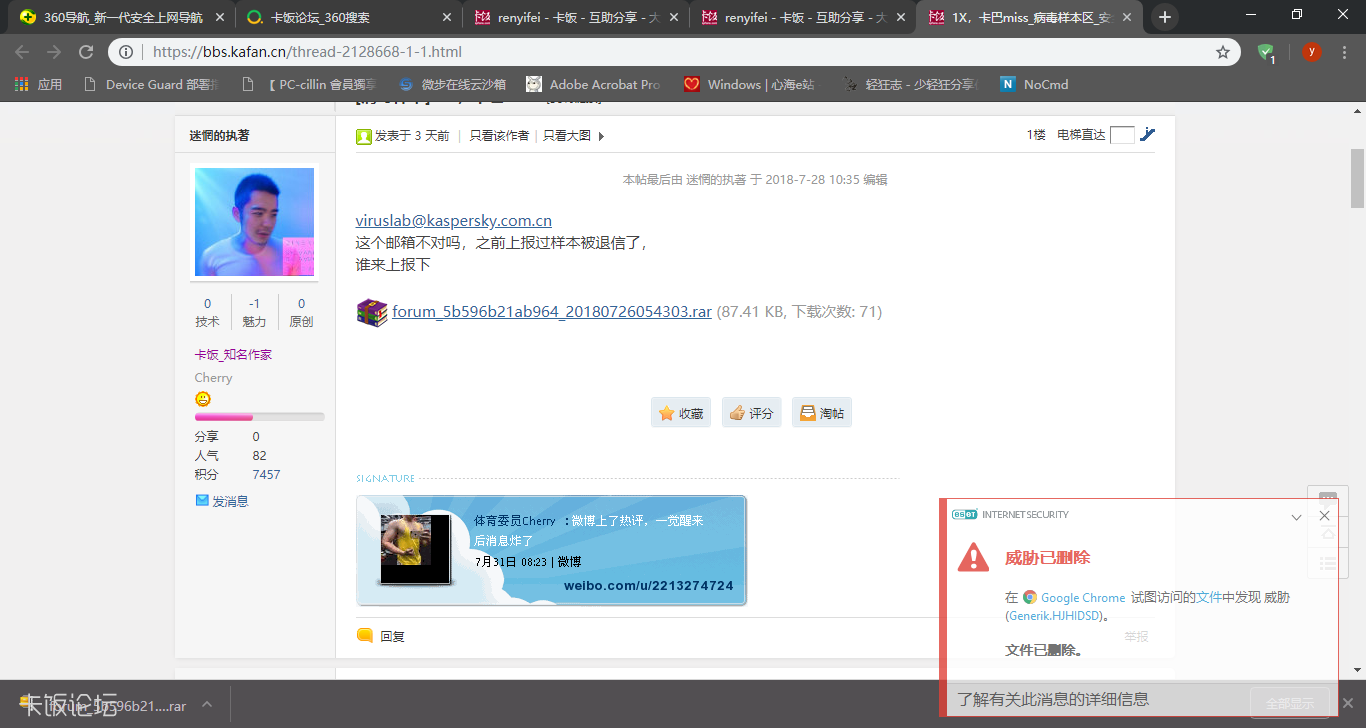Click the new tab plus button
This screenshot has height=728, width=1366.
(x=1164, y=17)
